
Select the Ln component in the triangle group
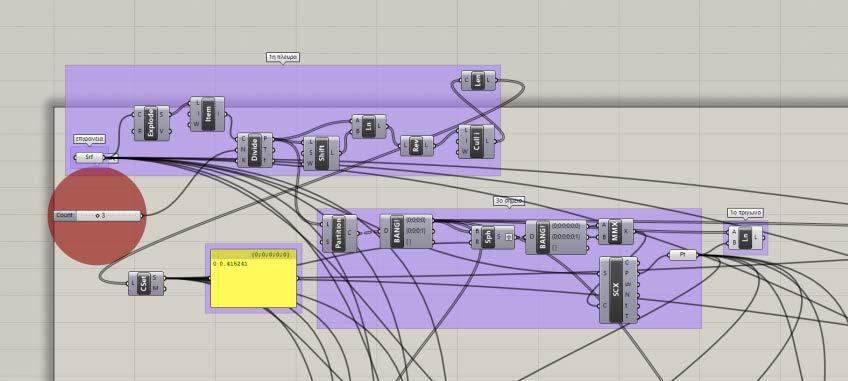tap(745, 237)
